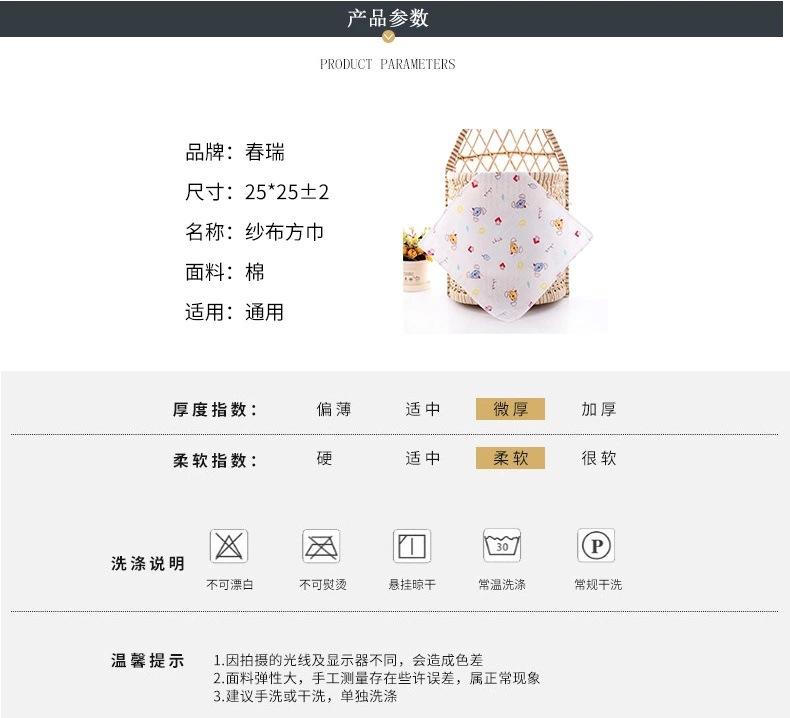Select 适中 in the thickness row
790x718 pixels.
[x=422, y=409]
